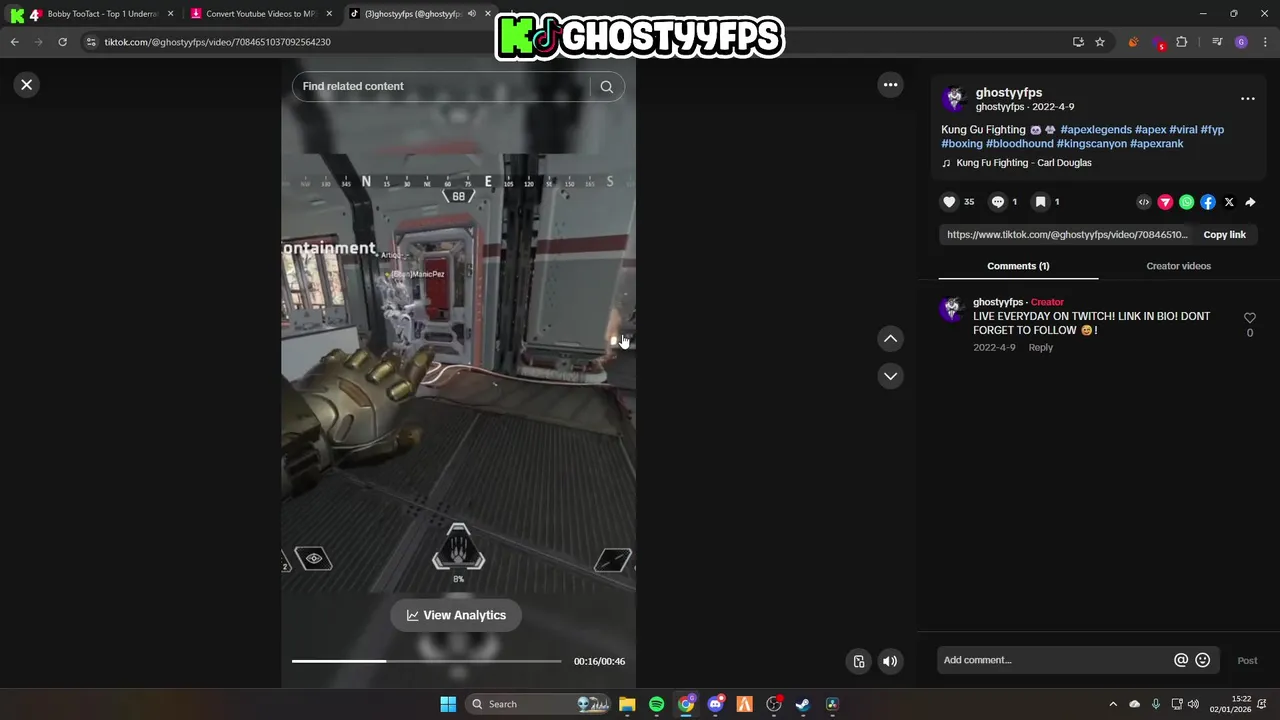Click the taskbar Search box

point(539,704)
